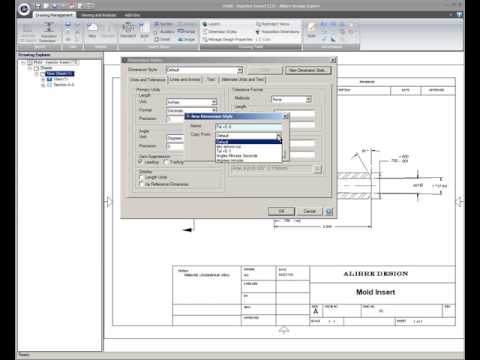The width and height of the screenshot is (480, 360).
Task: Open the Units and Tolerance dialog tab
Action: point(147,80)
